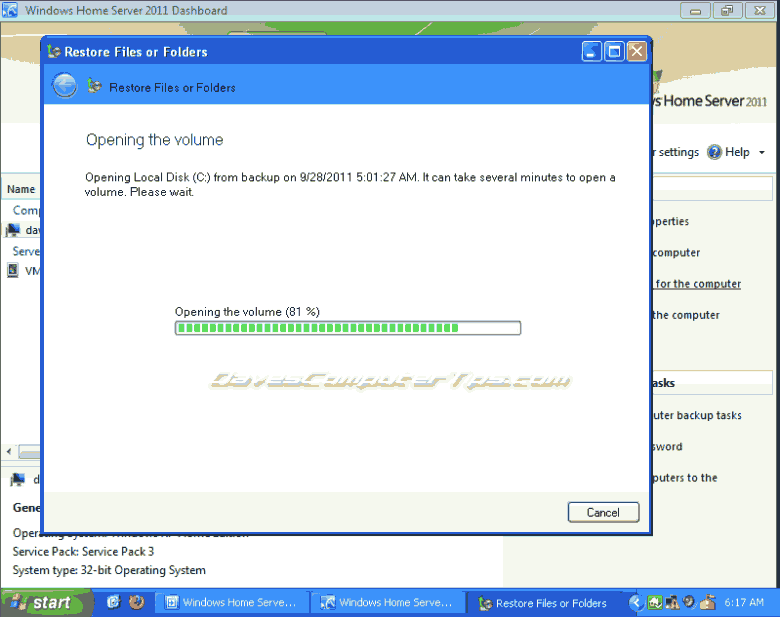Viewport: 780px width, 617px height.
Task: Click the 6:17 AM taskbar clock
Action: click(744, 602)
